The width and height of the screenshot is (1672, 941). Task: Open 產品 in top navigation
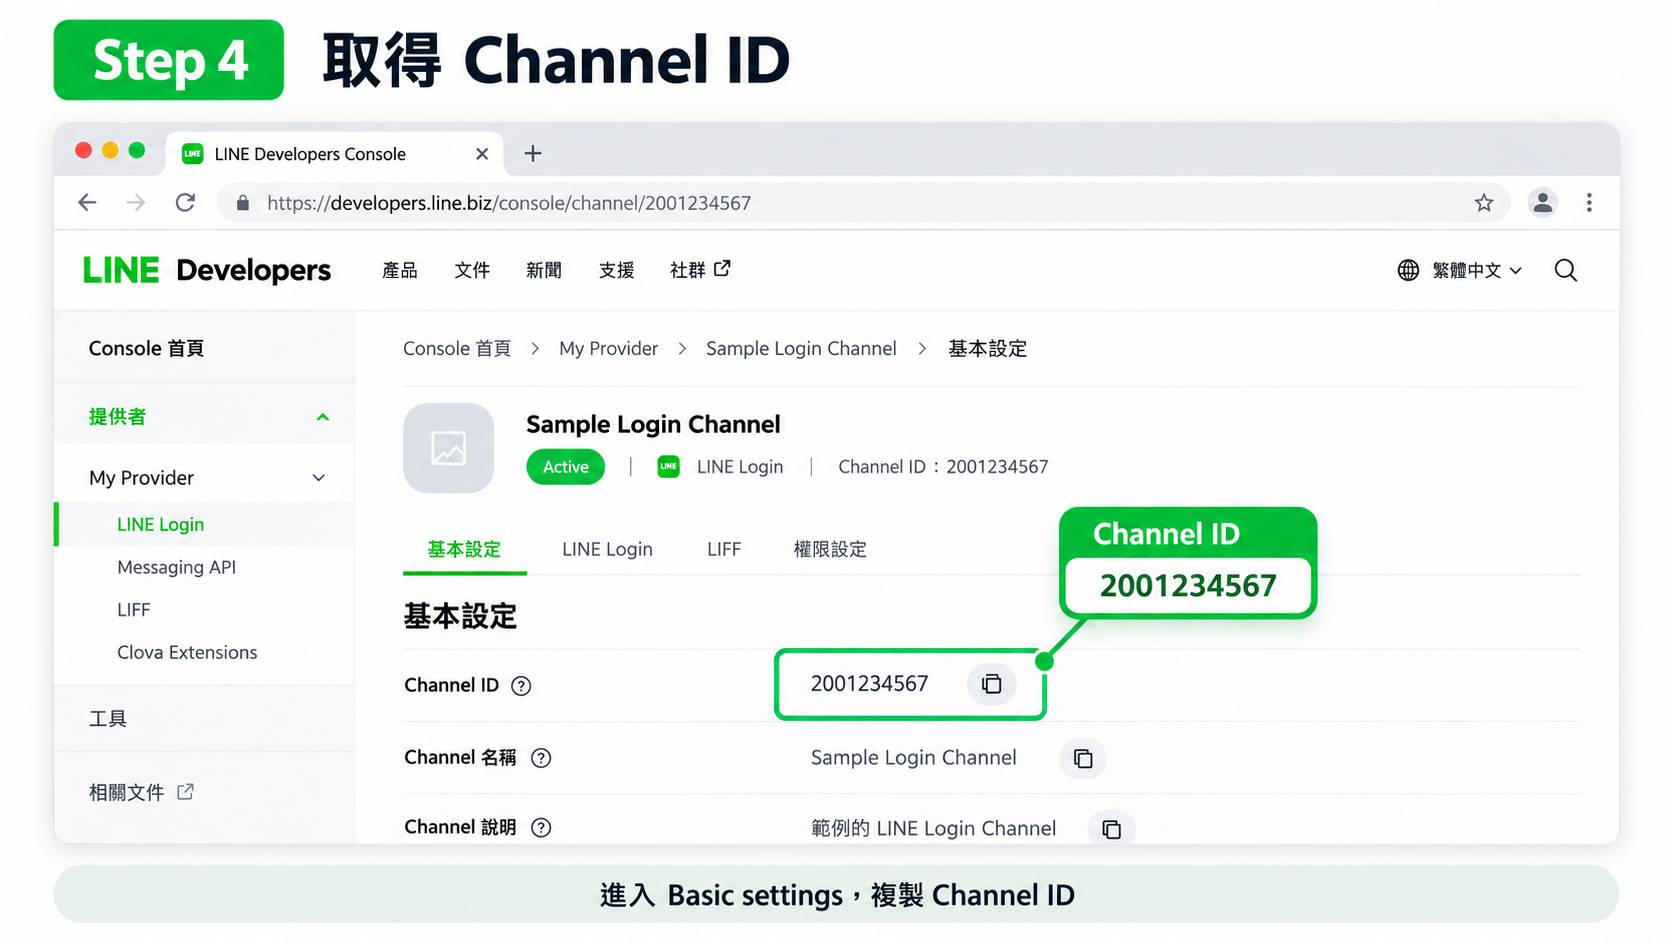[400, 270]
